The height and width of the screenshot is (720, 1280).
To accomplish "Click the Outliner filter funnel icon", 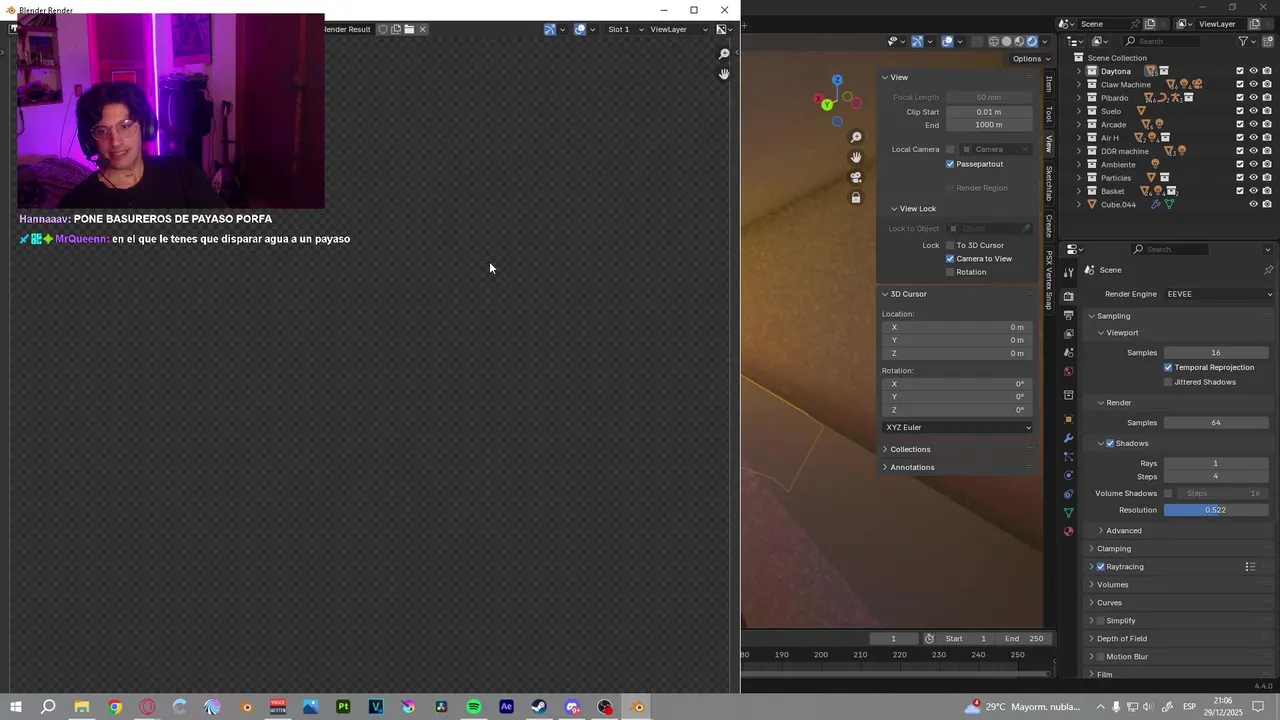I will tap(1244, 41).
